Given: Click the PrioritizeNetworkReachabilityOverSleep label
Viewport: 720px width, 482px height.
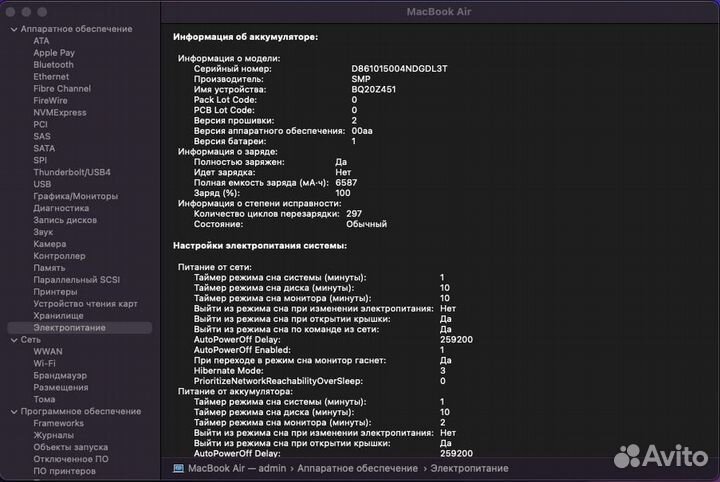Looking at the screenshot, I should (278, 381).
